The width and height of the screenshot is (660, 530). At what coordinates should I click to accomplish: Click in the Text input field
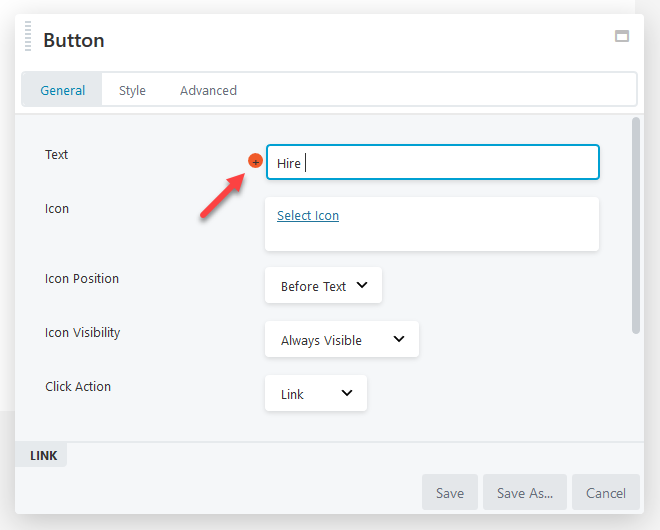(433, 162)
